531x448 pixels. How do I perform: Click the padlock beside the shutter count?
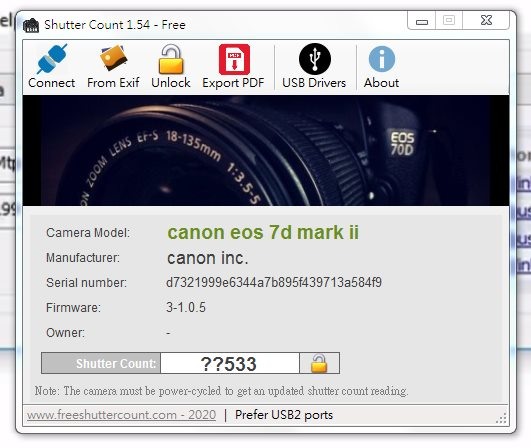click(x=319, y=363)
